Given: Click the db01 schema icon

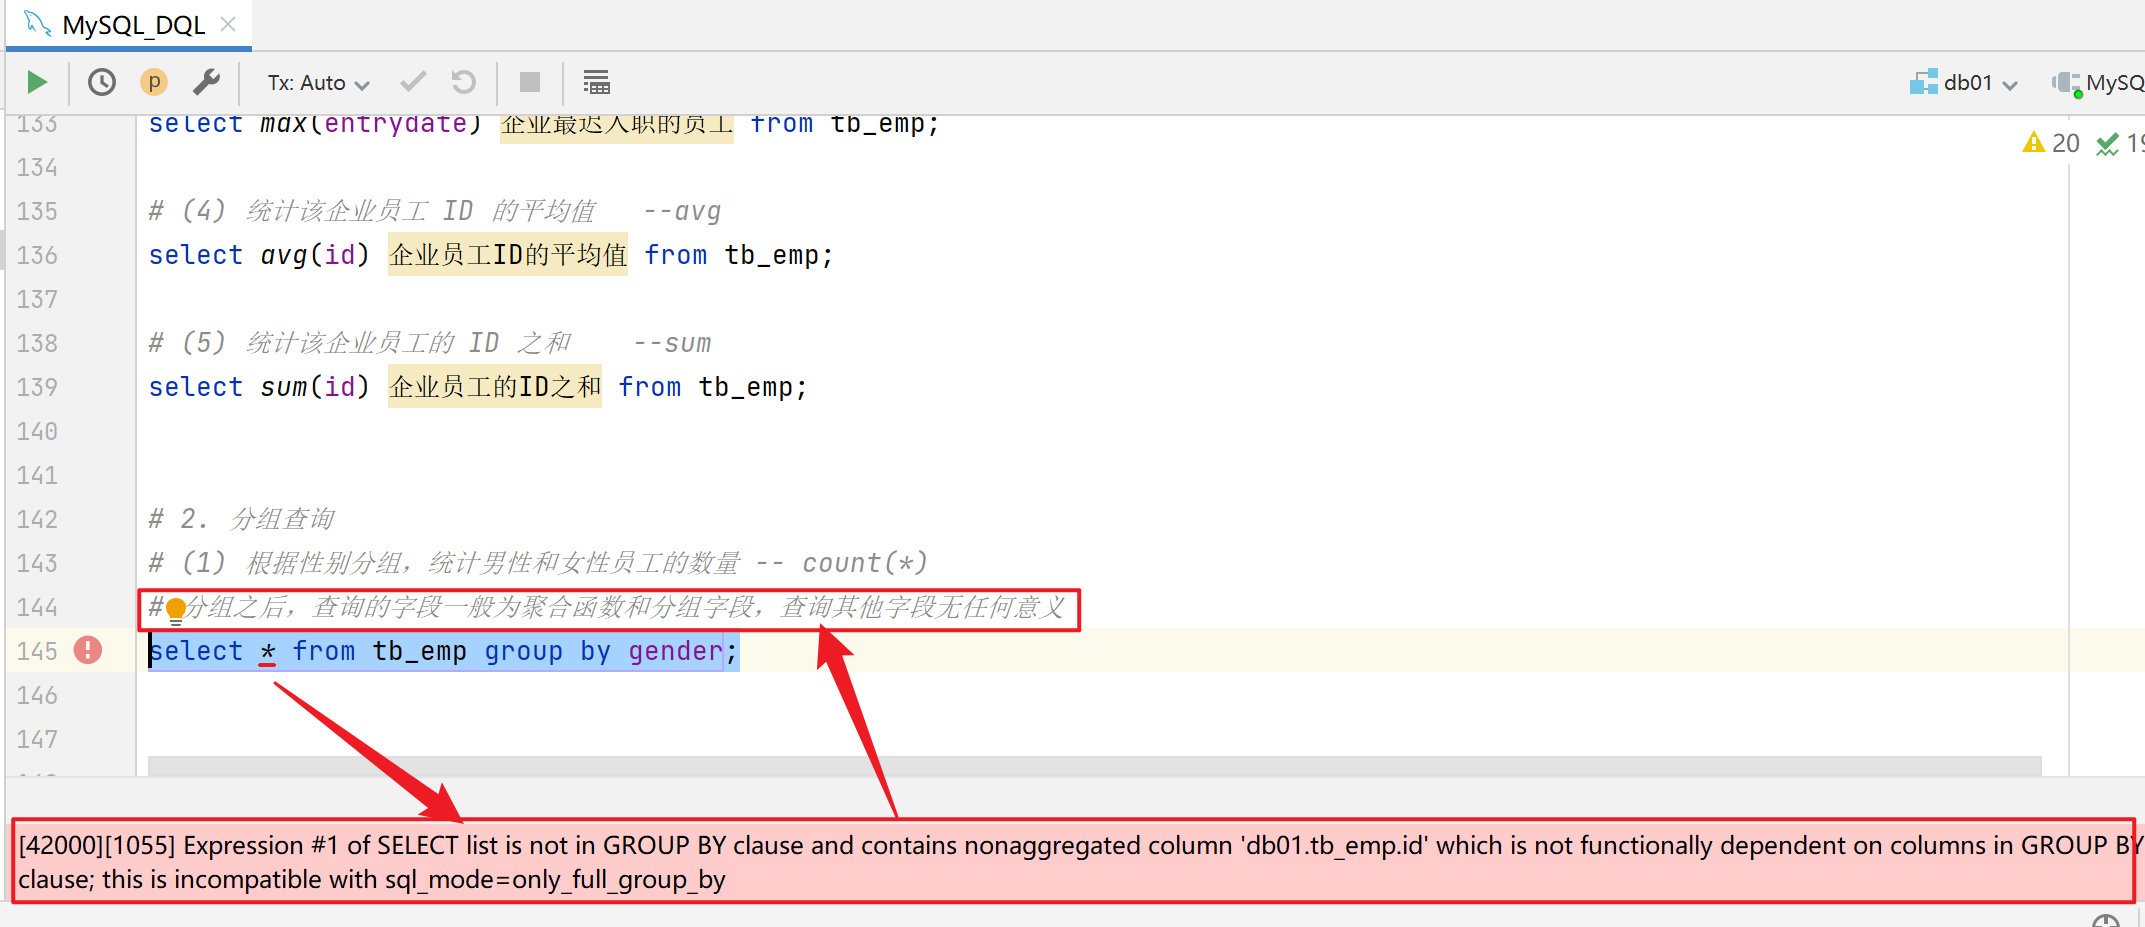Looking at the screenshot, I should pyautogui.click(x=1923, y=83).
